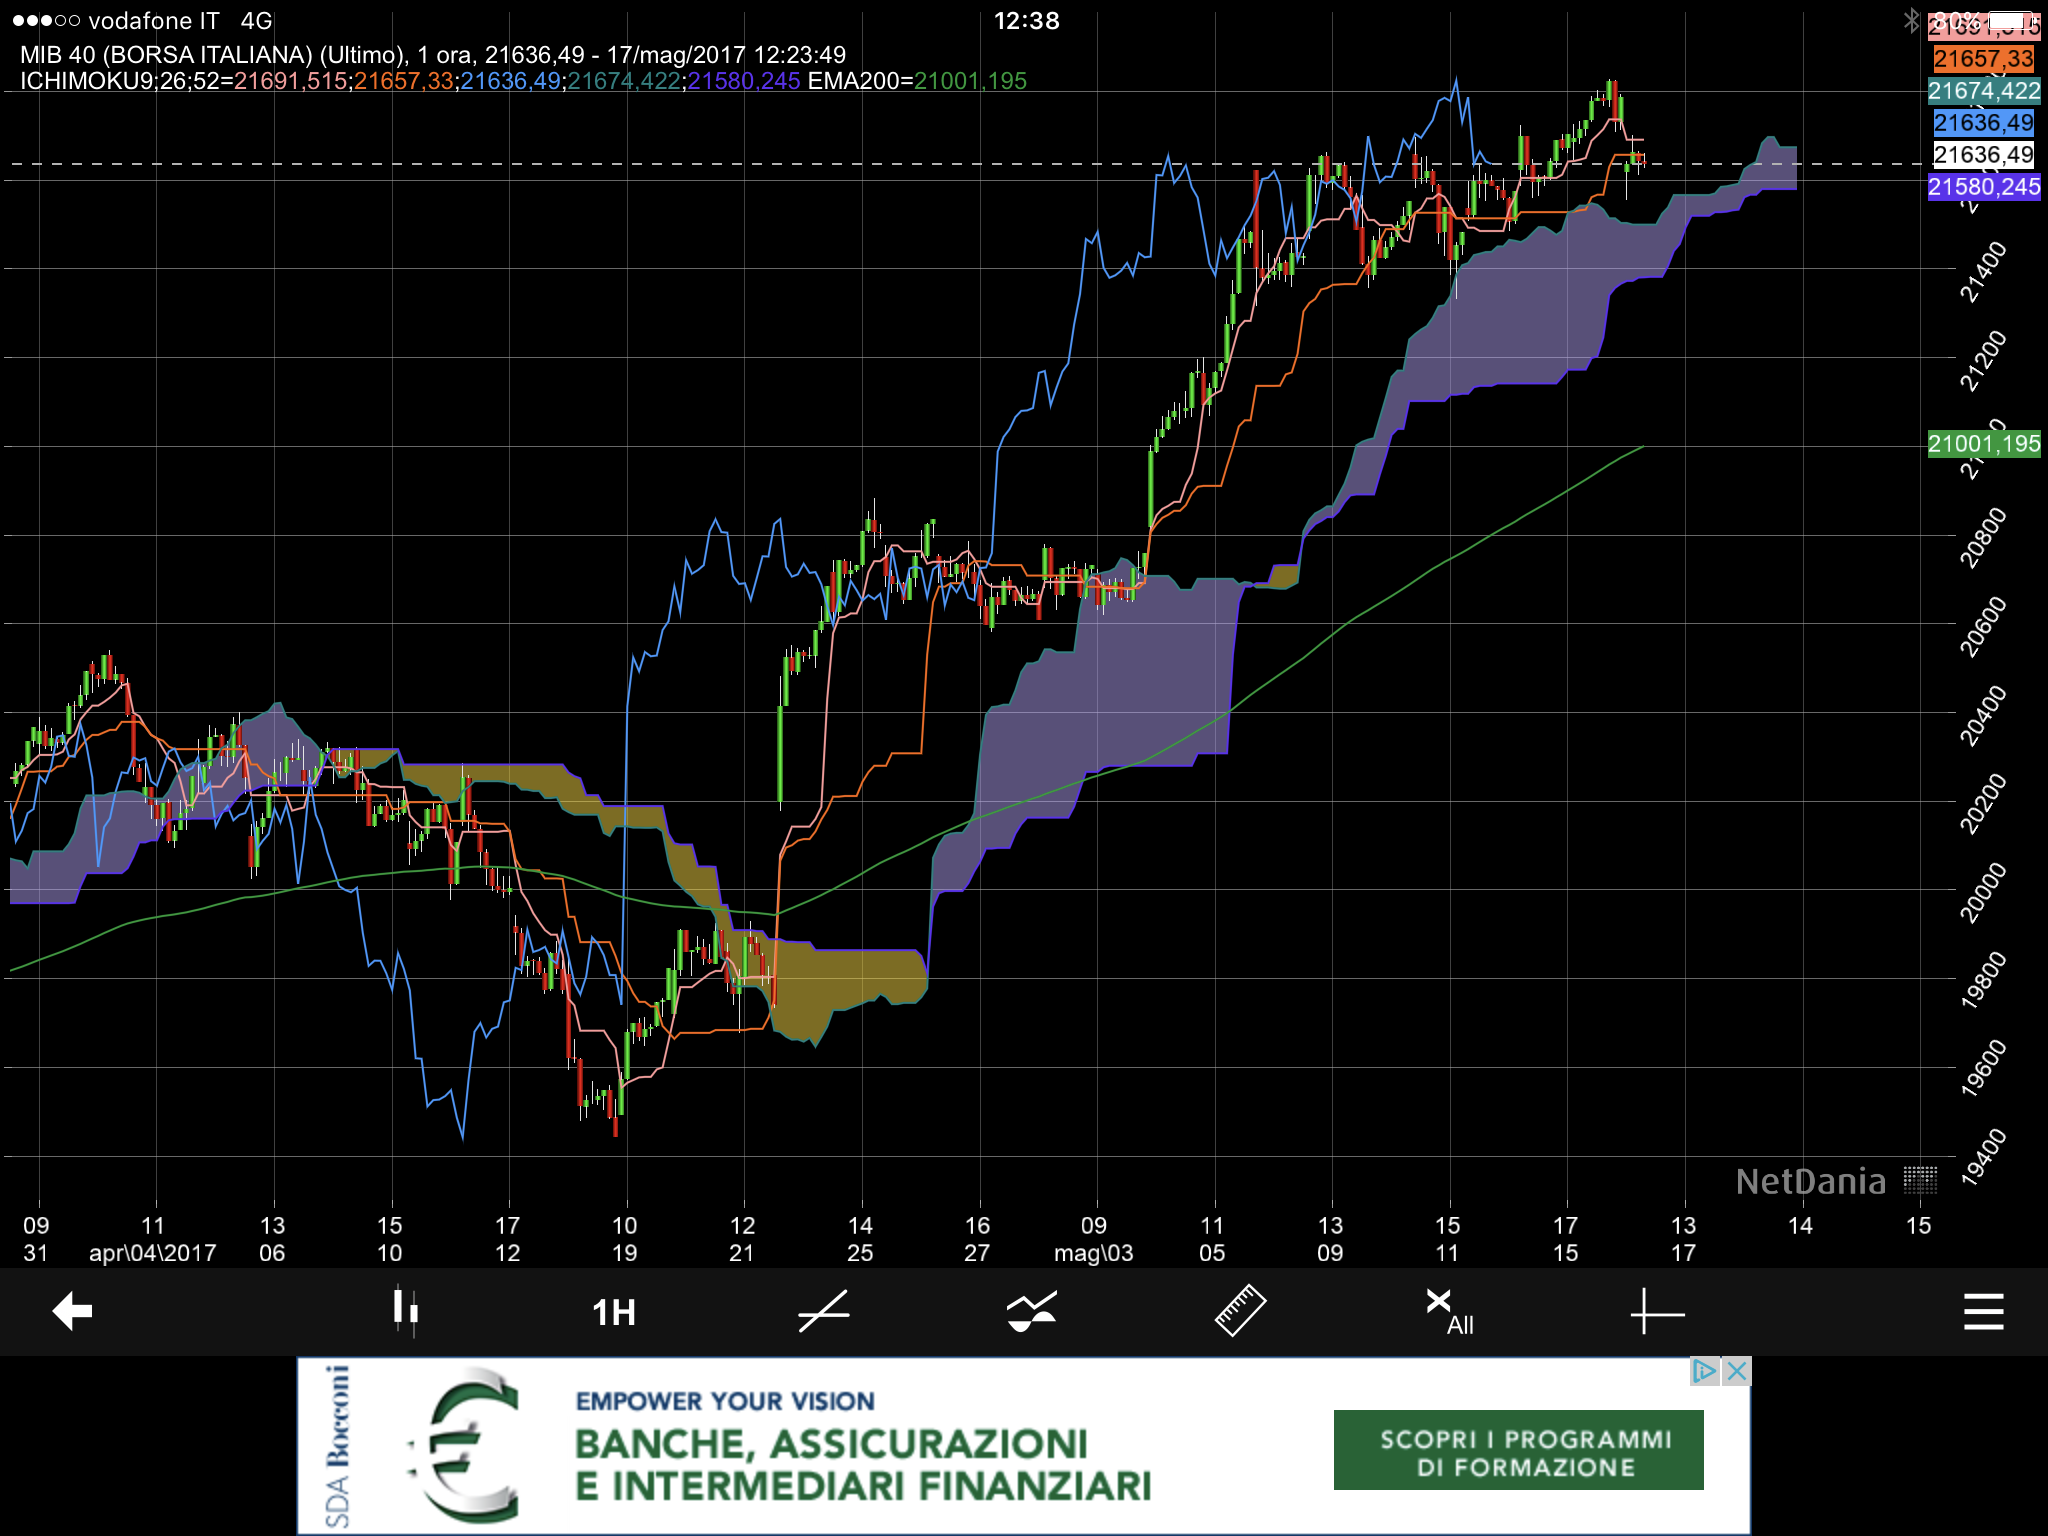The image size is (2048, 1536).
Task: Click the green EMA200 price label 21001,195
Action: click(1984, 443)
